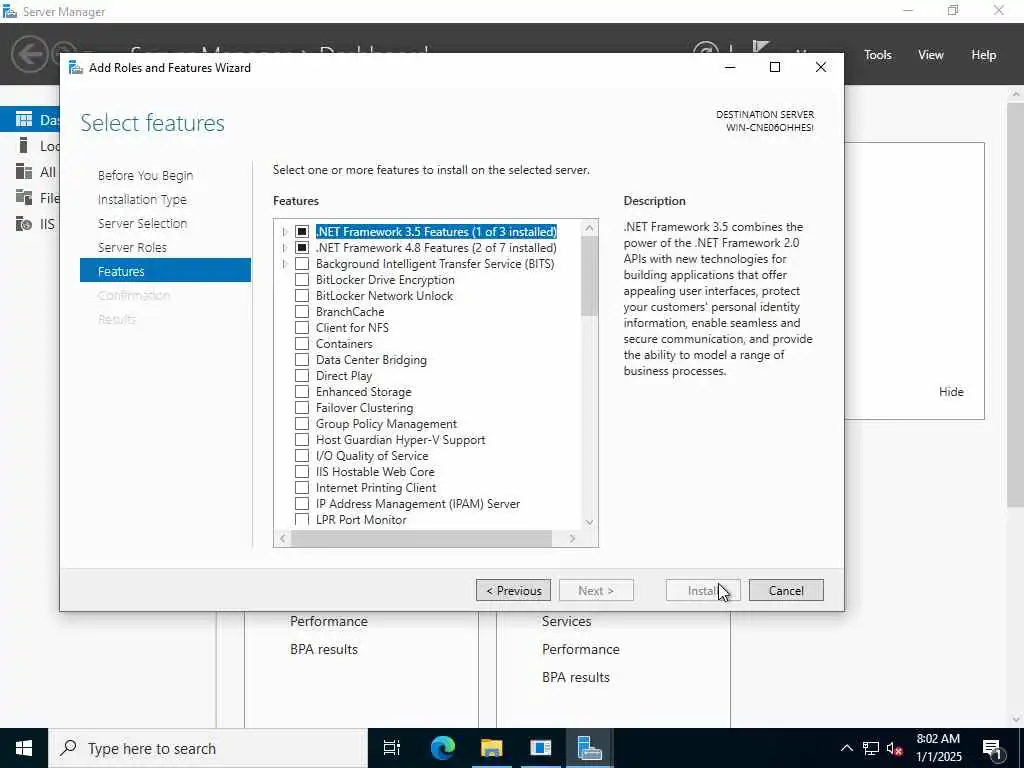Launch Microsoft Edge from the taskbar
The width and height of the screenshot is (1024, 768).
click(442, 748)
